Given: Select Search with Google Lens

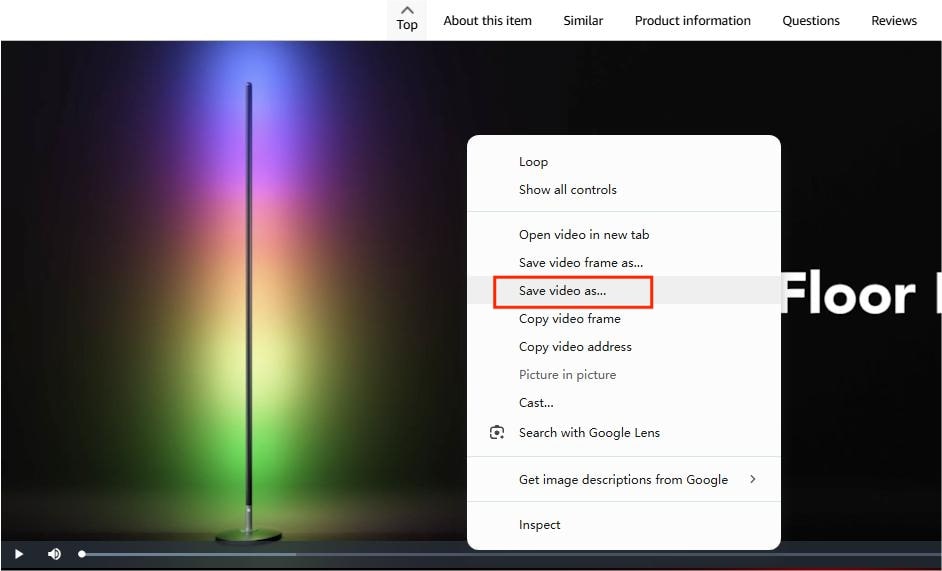Looking at the screenshot, I should (624, 432).
